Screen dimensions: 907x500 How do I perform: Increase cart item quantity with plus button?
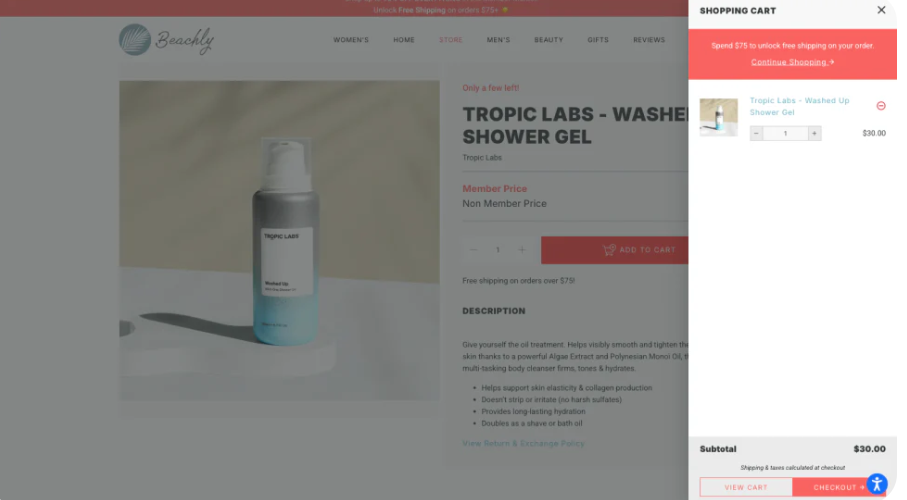(x=814, y=133)
